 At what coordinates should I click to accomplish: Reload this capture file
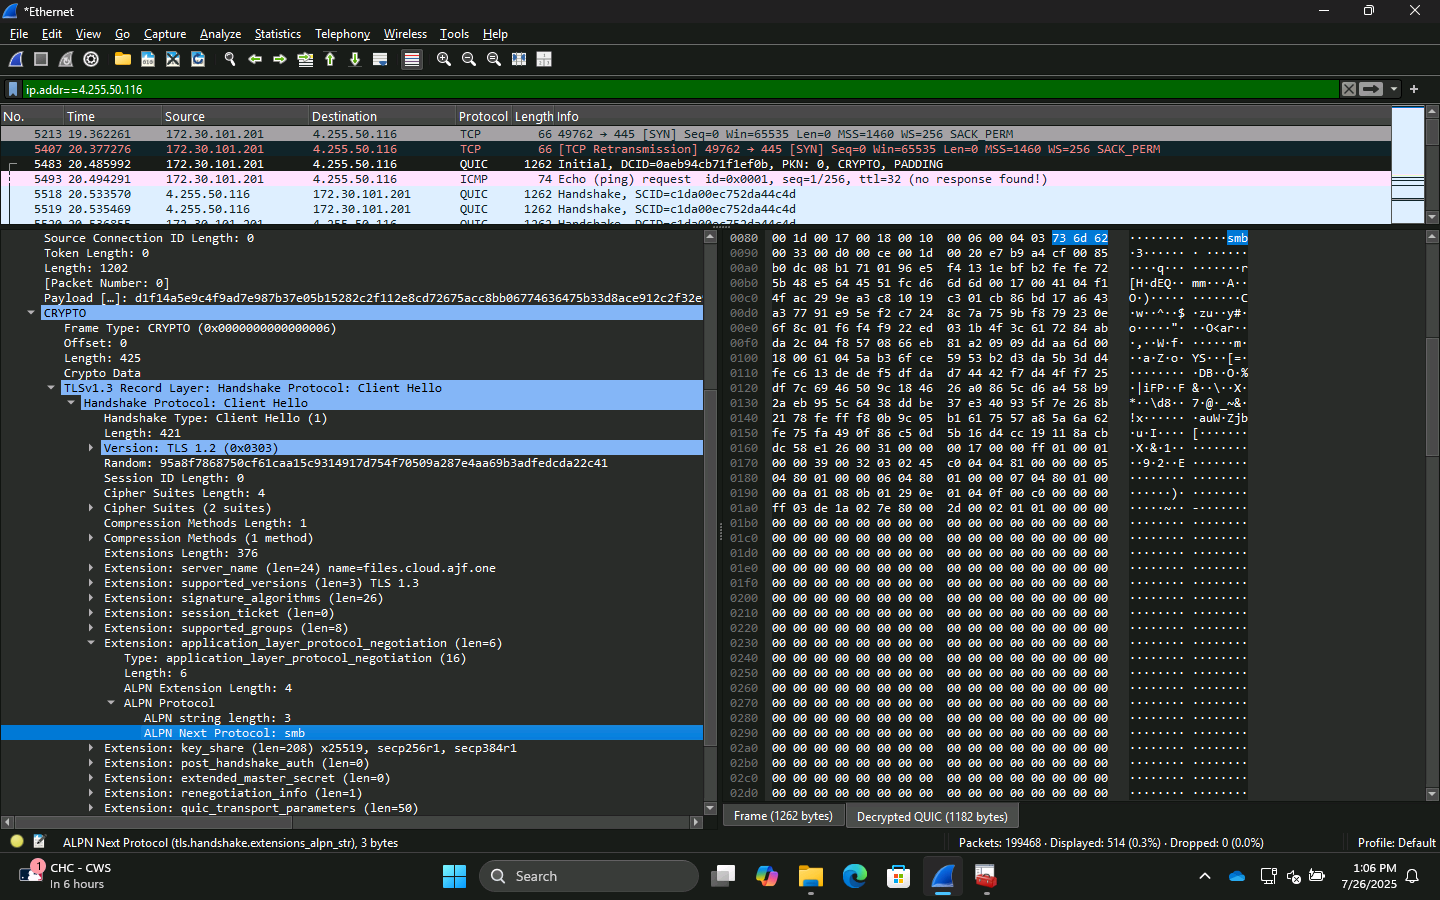tap(198, 59)
